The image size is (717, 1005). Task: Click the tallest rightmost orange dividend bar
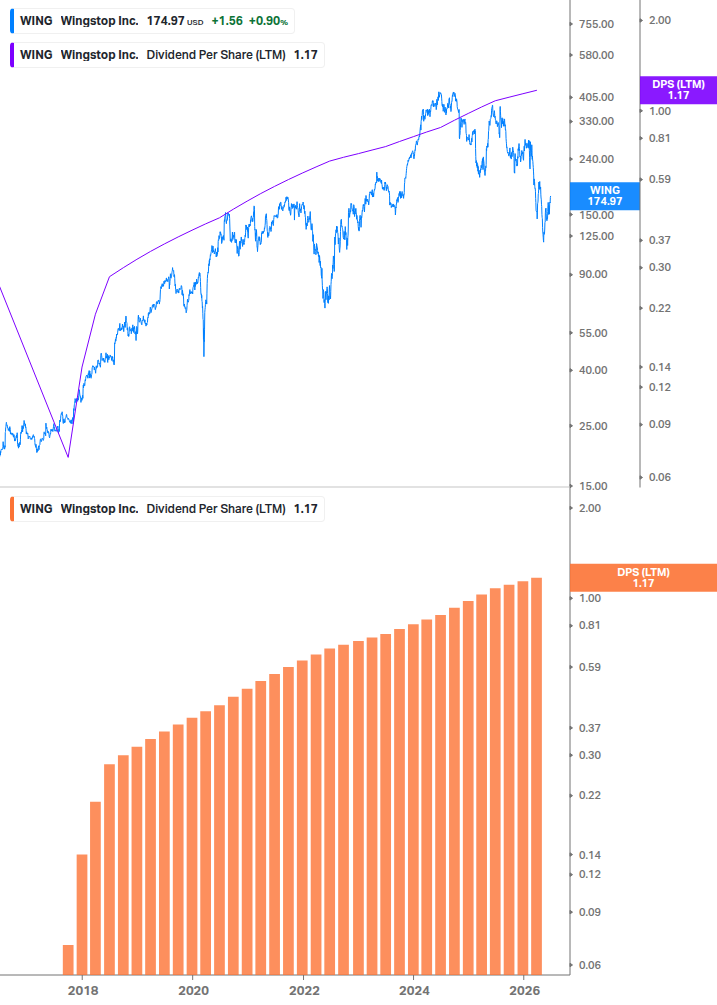[x=536, y=776]
